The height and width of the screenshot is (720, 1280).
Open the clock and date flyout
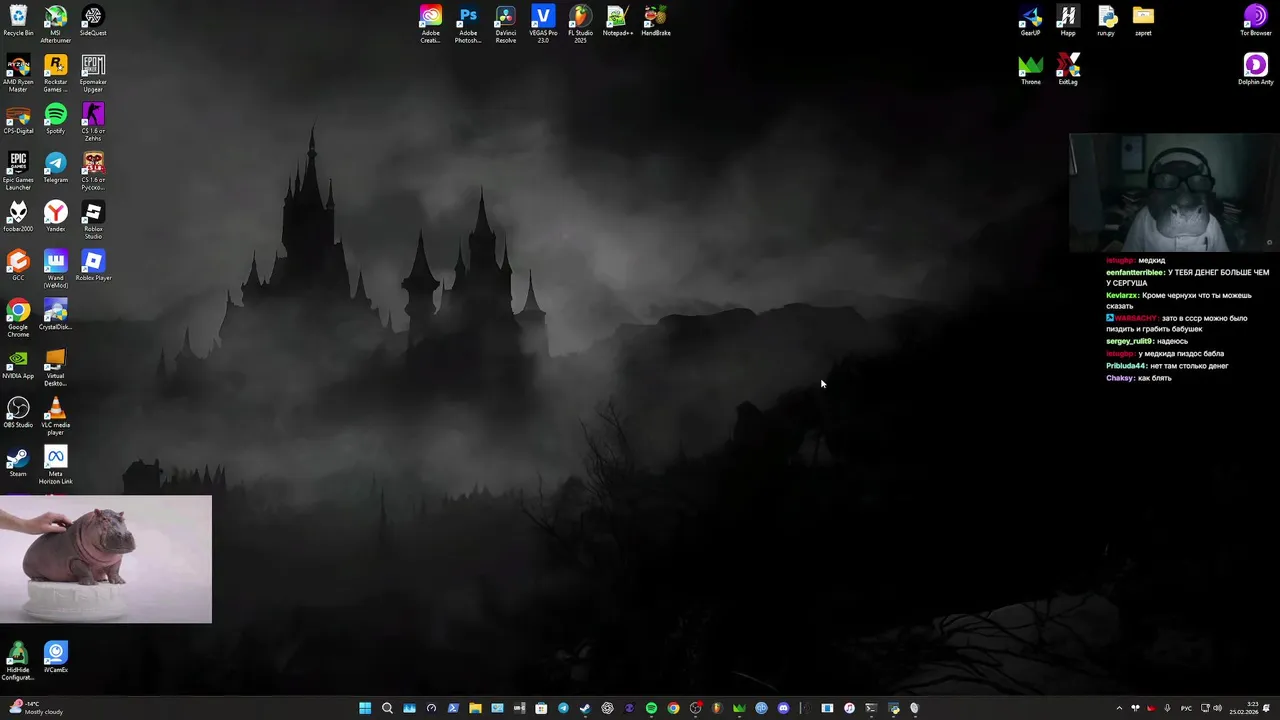point(1244,708)
